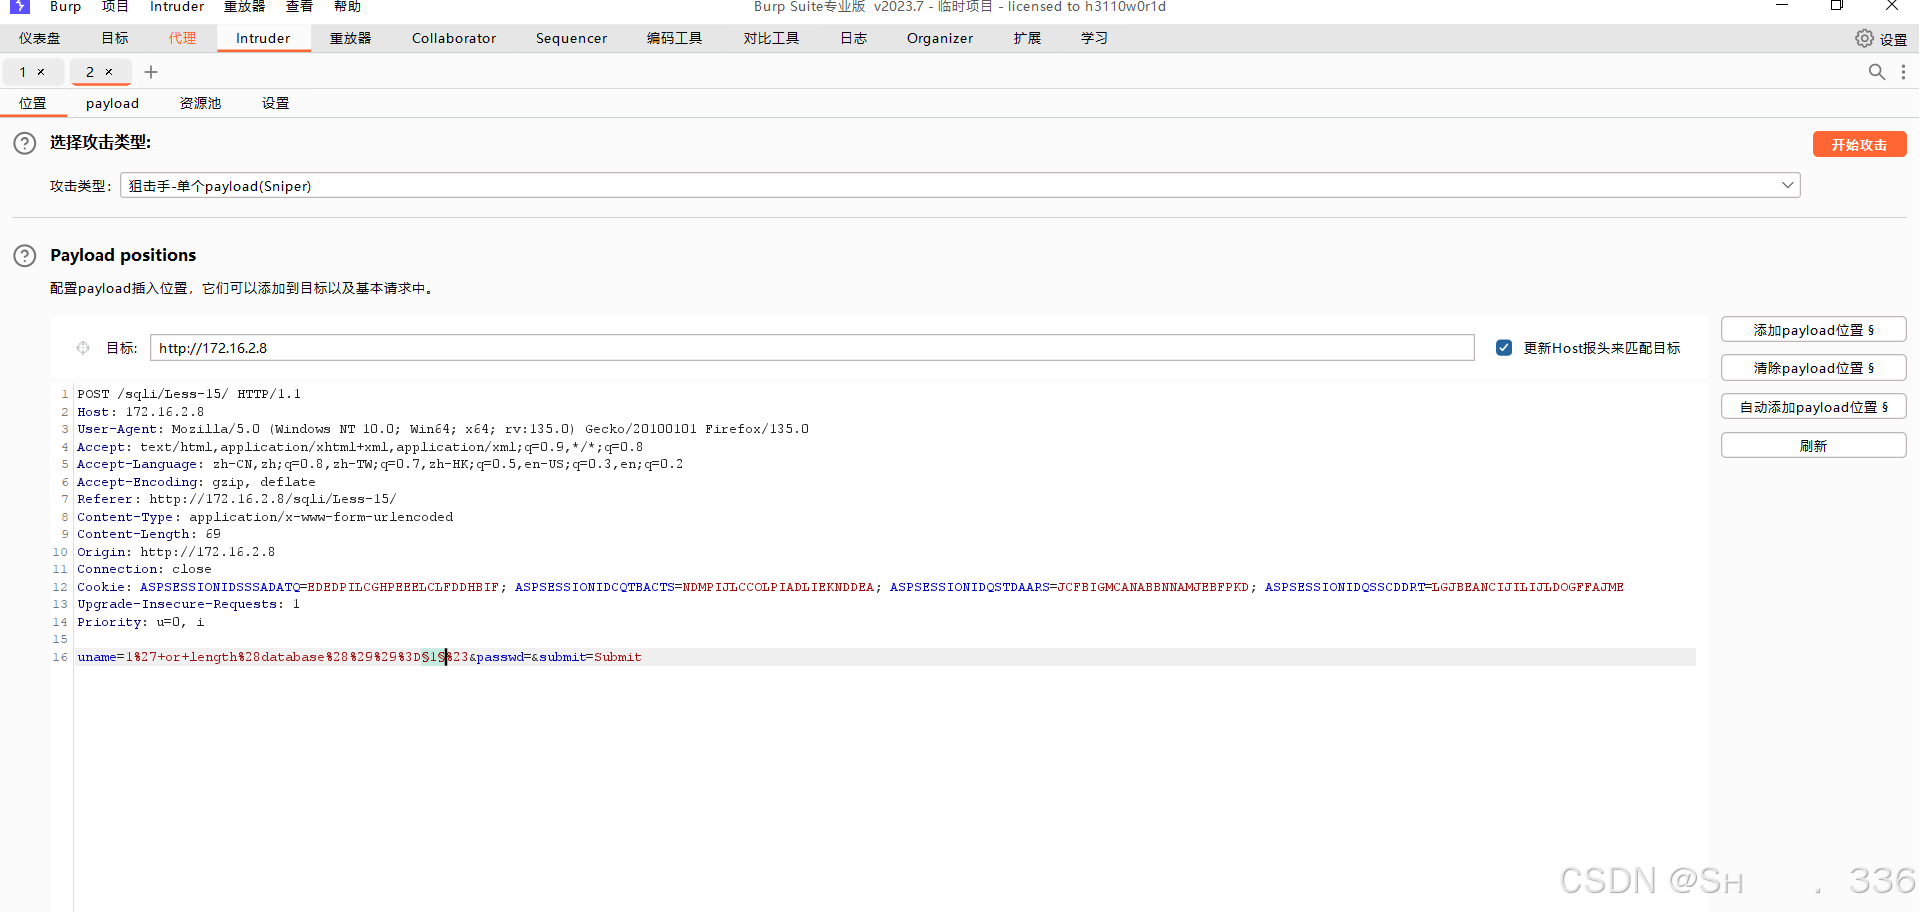Click the target crosshair icon
1920x912 pixels.
pos(83,348)
